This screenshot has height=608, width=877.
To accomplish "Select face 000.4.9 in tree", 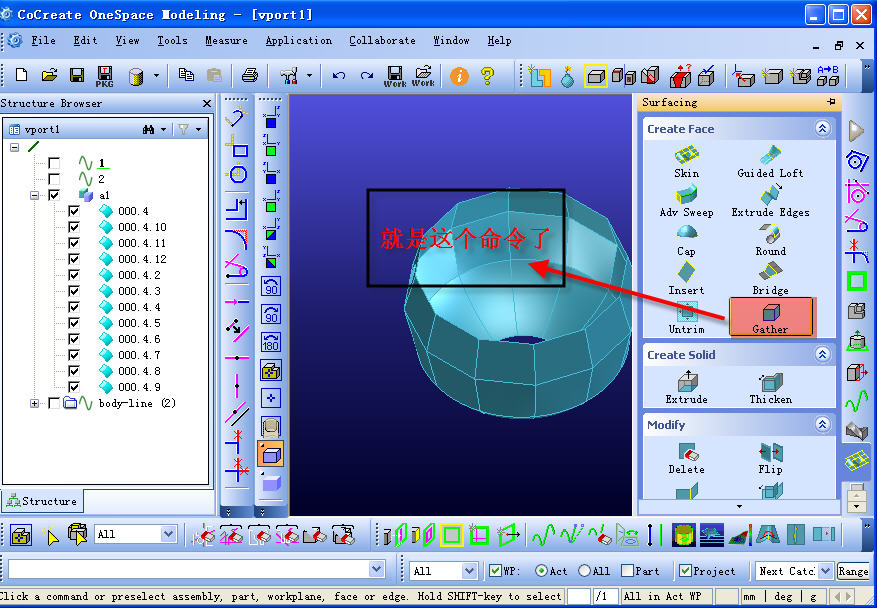I will coord(139,387).
